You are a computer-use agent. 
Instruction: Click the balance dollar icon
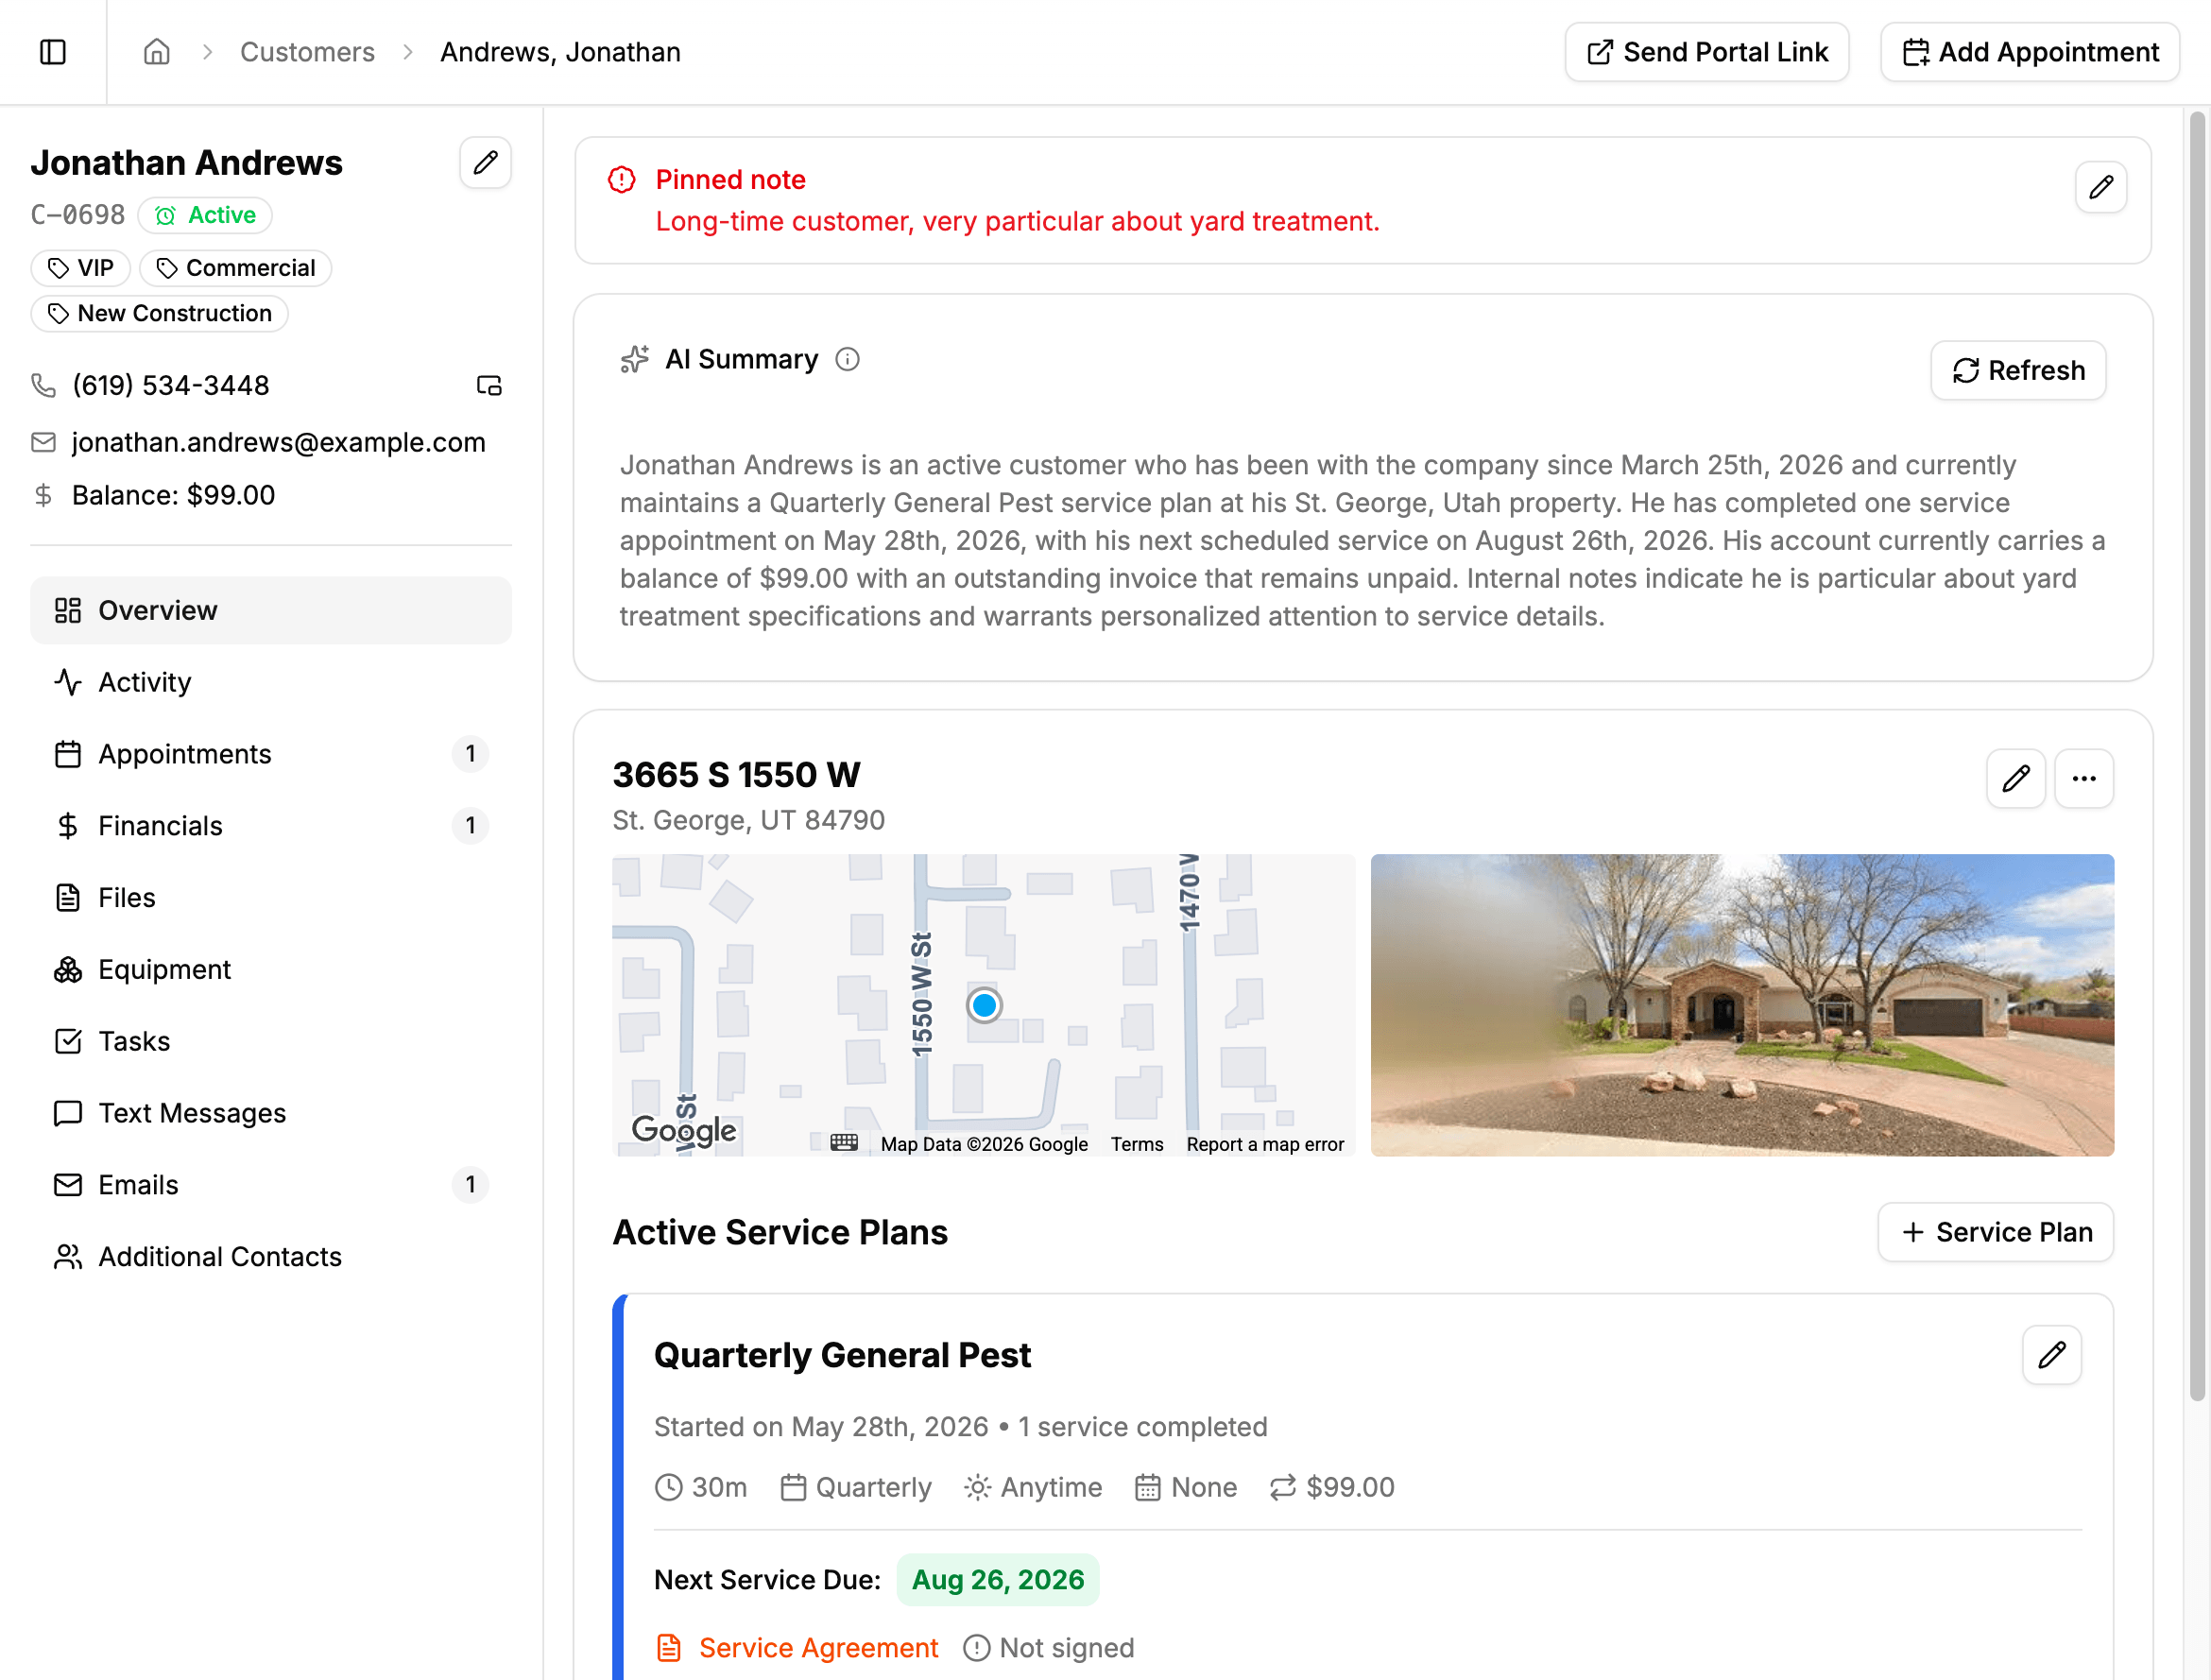tap(43, 495)
